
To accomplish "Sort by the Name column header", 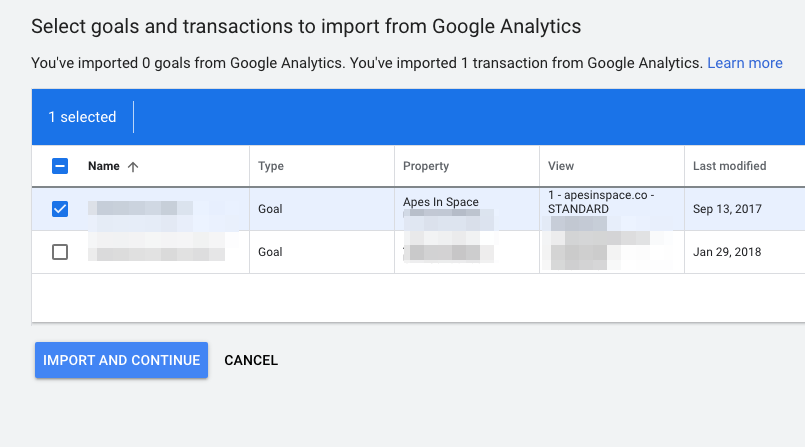I will [104, 166].
